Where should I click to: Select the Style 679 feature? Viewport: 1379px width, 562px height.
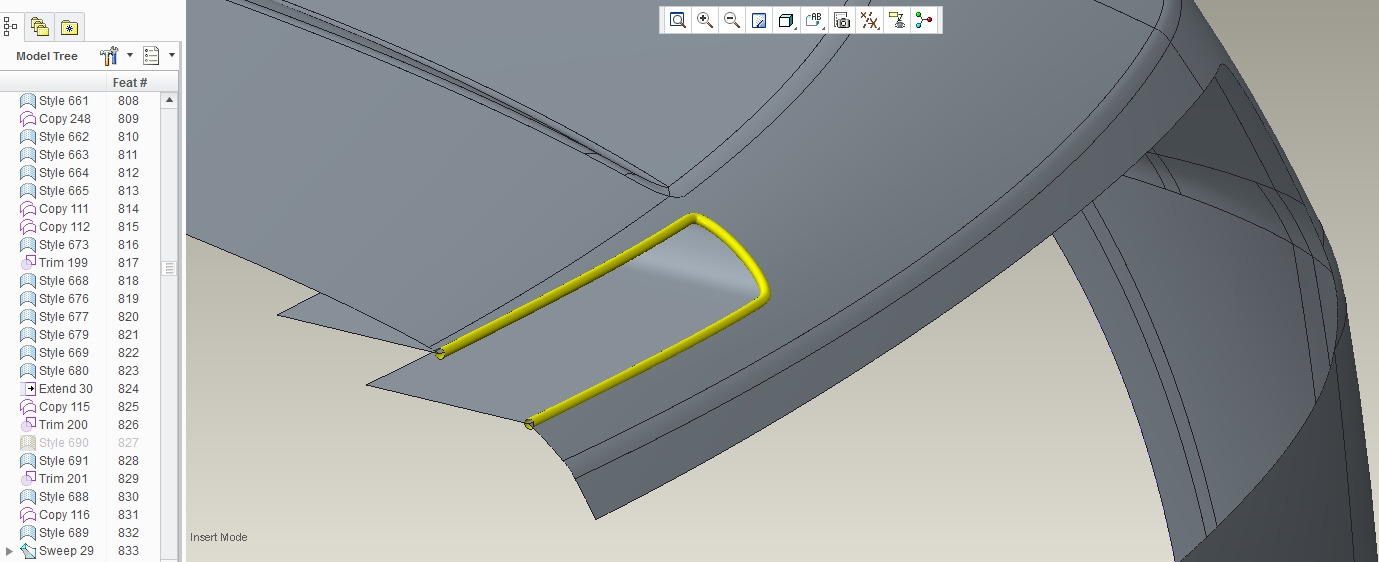pyautogui.click(x=64, y=335)
